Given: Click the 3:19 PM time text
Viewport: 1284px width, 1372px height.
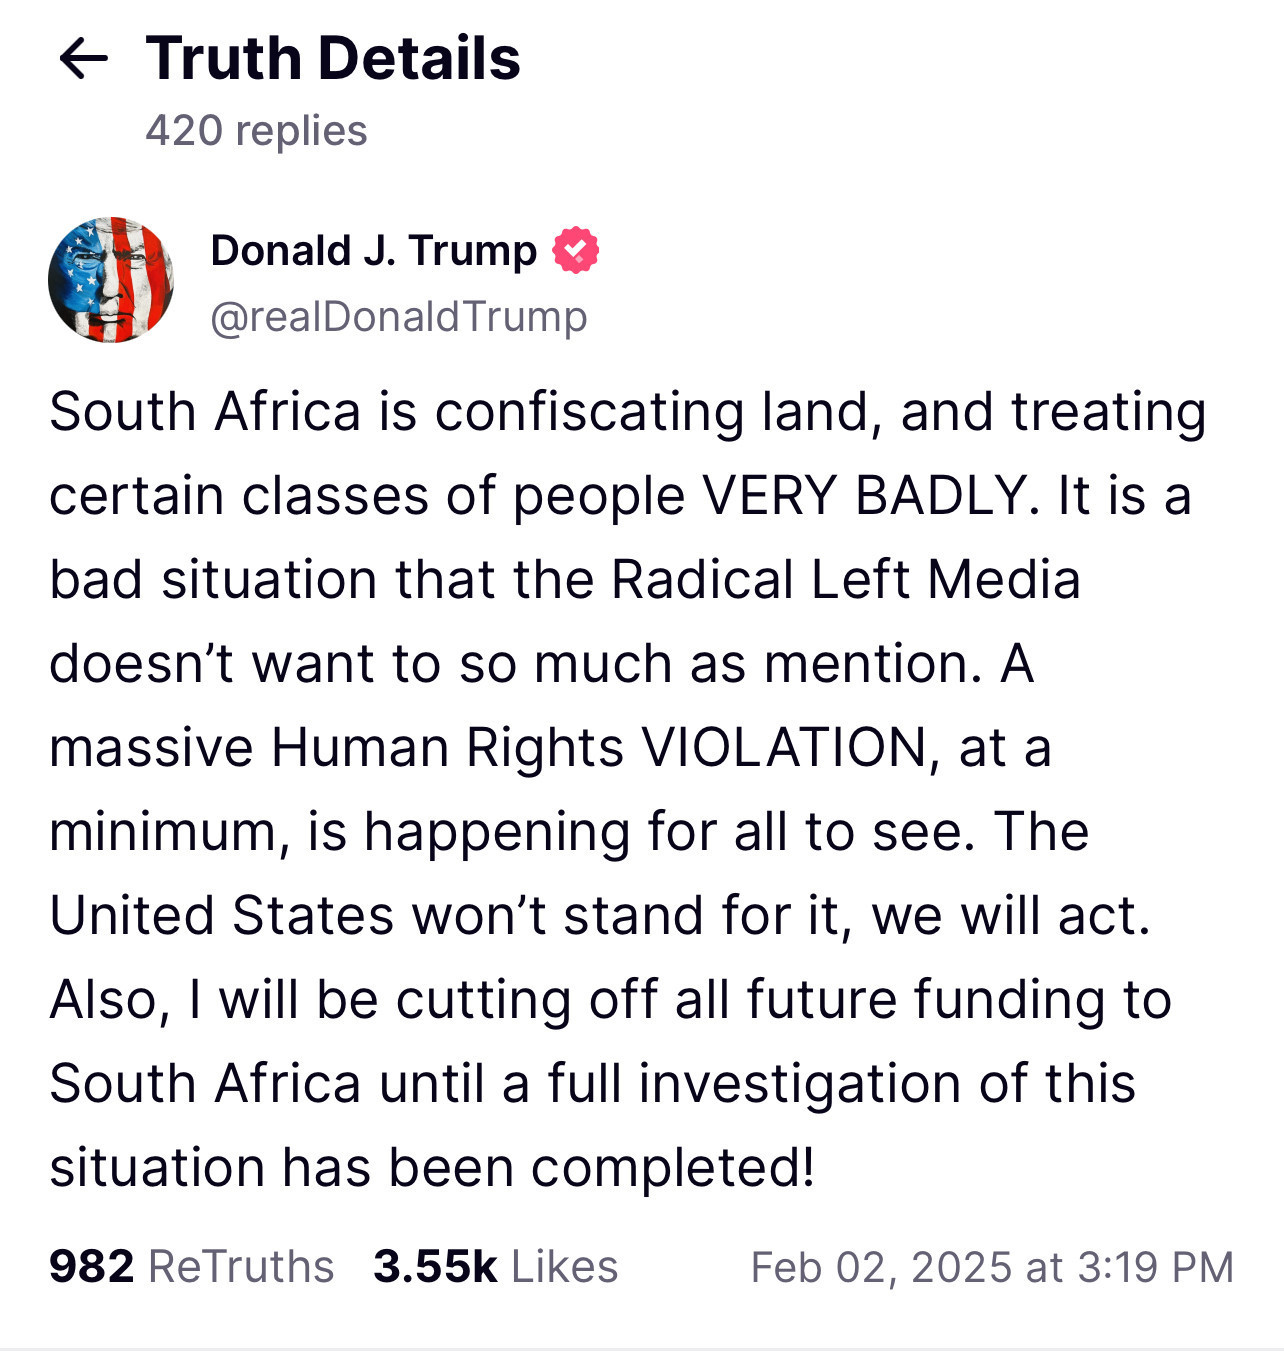Looking at the screenshot, I should [x=1155, y=1267].
